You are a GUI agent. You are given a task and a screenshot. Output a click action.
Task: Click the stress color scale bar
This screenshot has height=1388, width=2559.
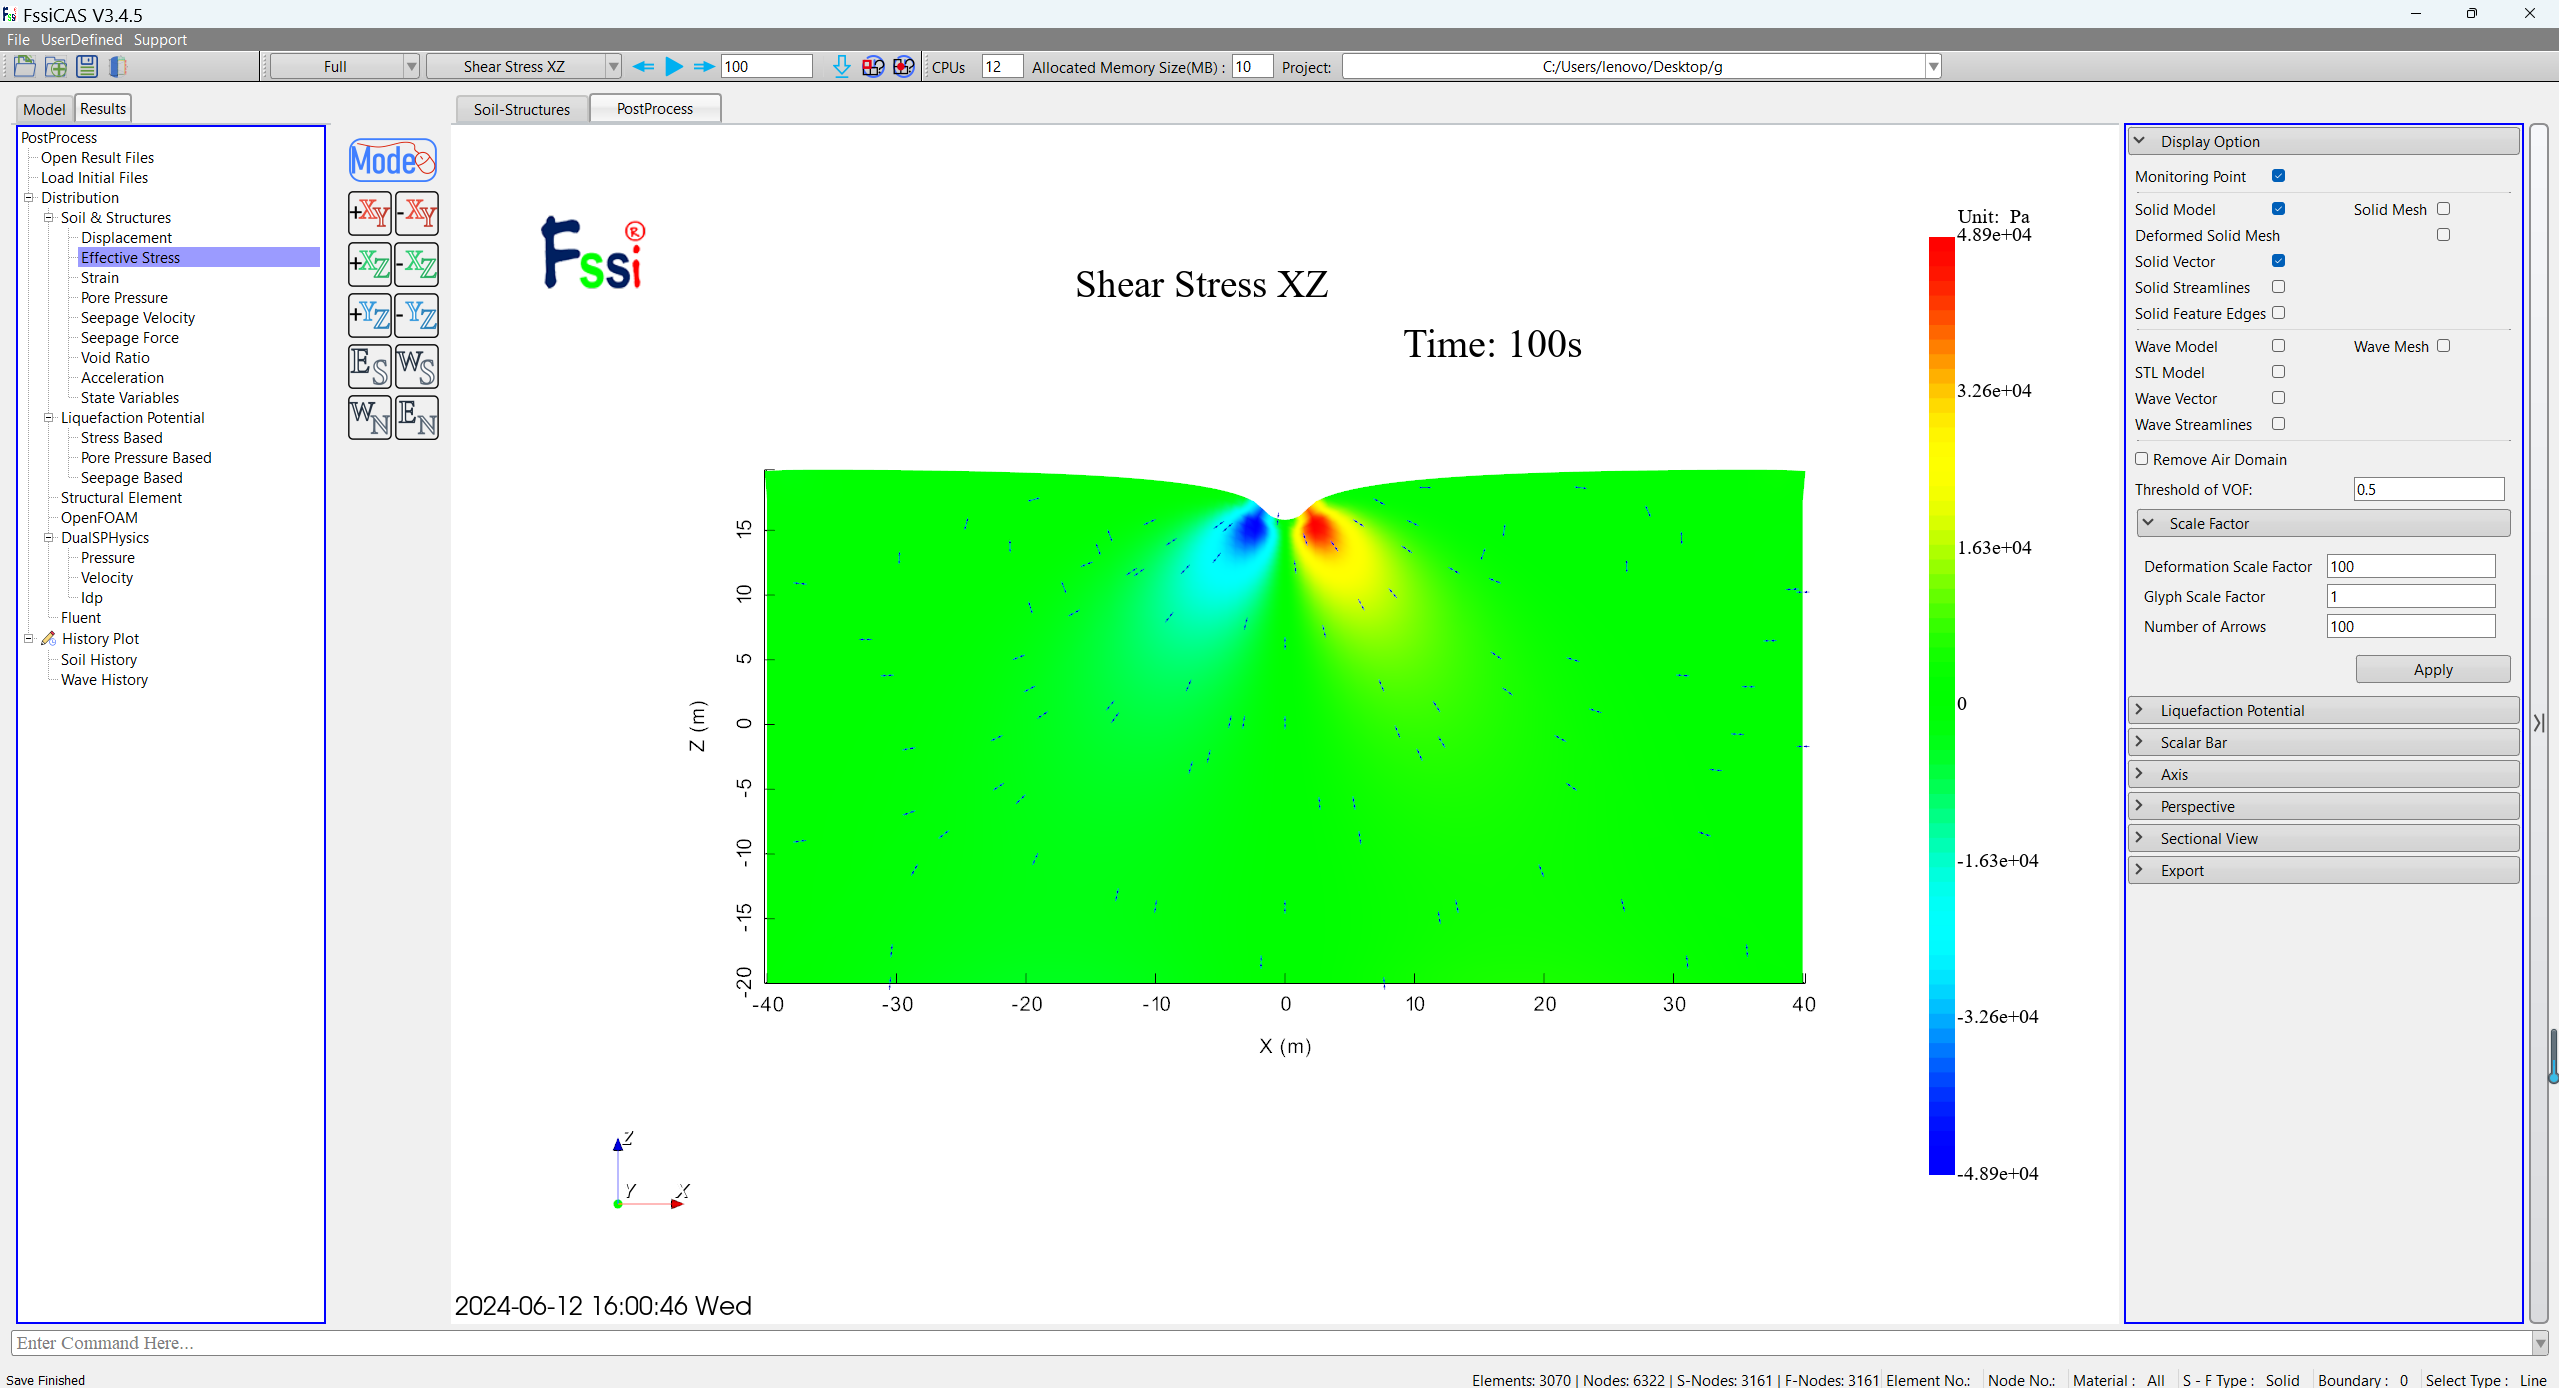[x=1941, y=705]
